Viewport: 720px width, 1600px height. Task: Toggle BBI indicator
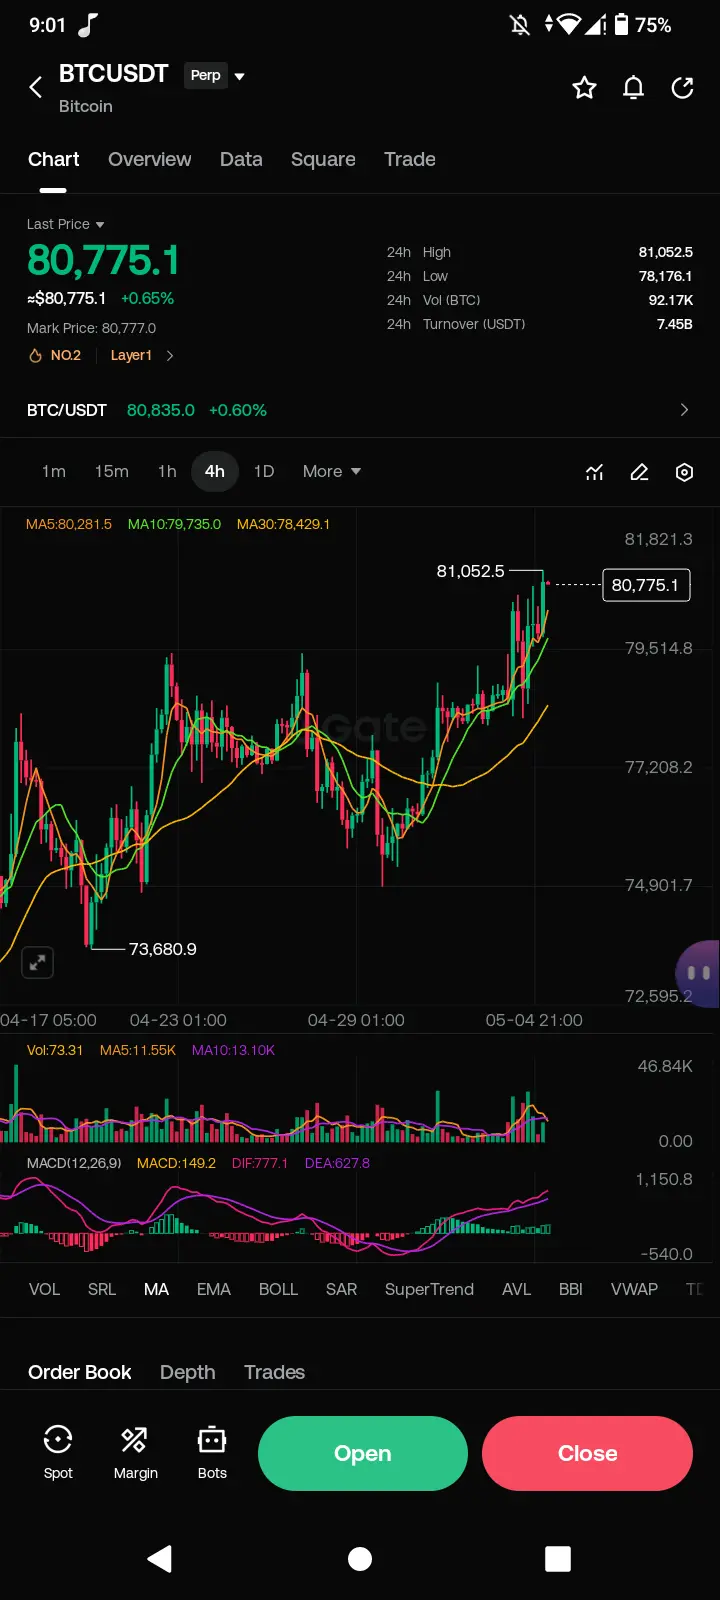point(571,1289)
